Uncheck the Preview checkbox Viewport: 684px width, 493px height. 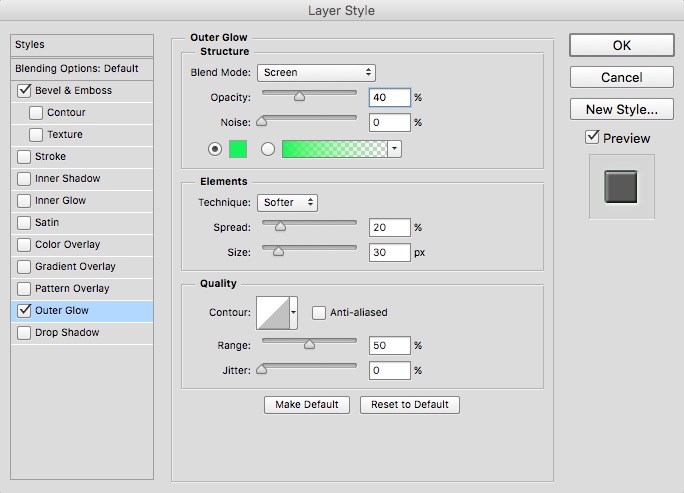(593, 138)
